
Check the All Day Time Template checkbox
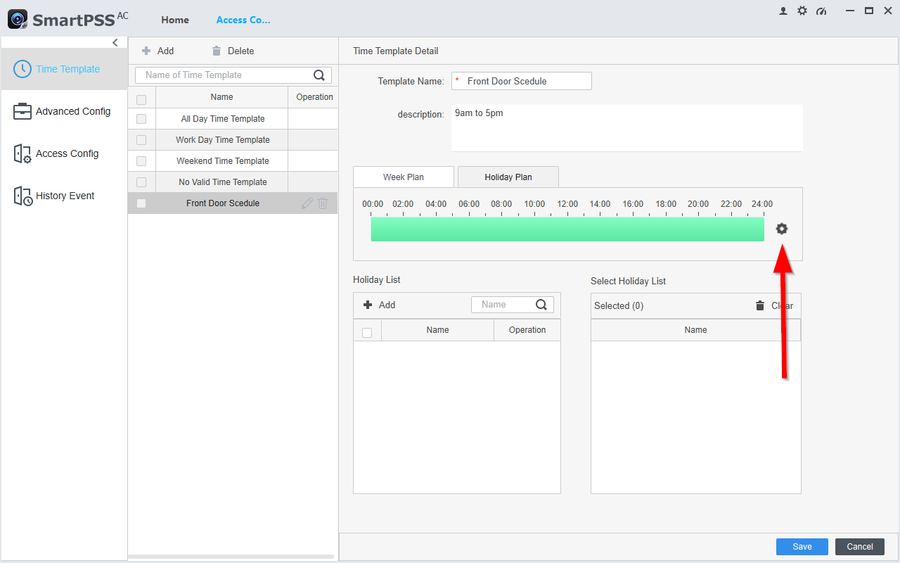[x=141, y=119]
